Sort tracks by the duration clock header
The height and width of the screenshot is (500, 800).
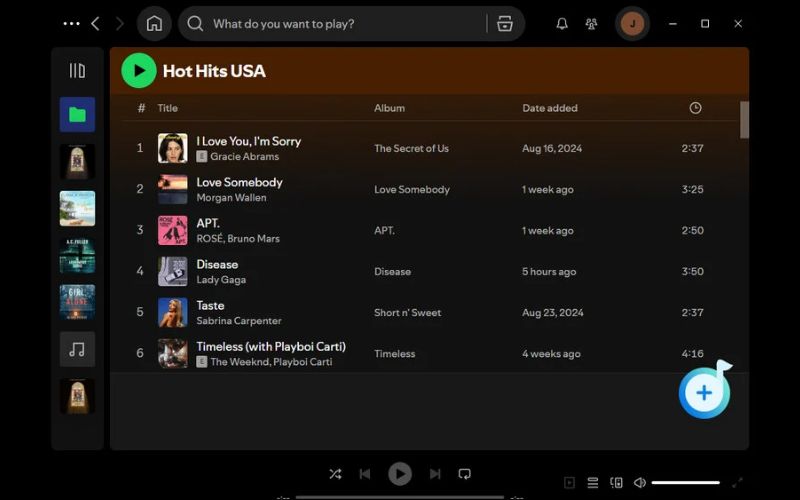pos(695,108)
